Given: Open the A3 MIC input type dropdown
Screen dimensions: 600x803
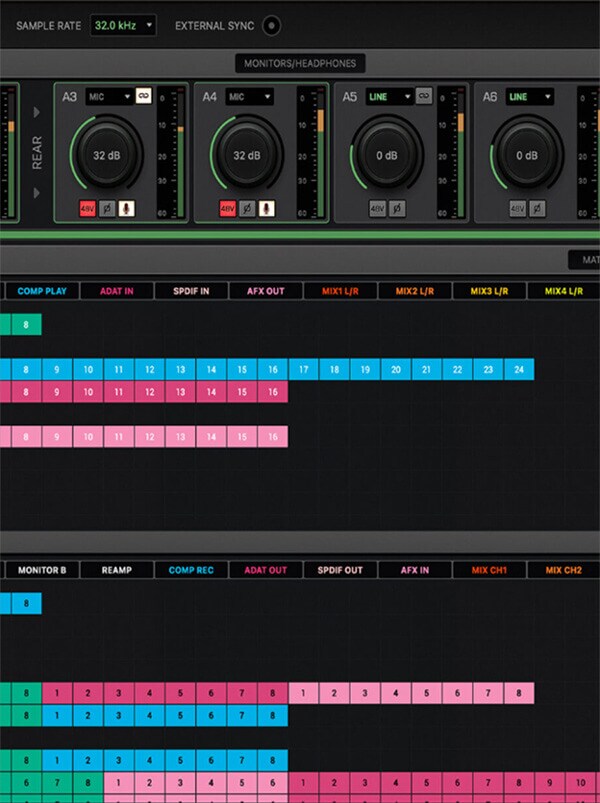Looking at the screenshot, I should (x=109, y=96).
